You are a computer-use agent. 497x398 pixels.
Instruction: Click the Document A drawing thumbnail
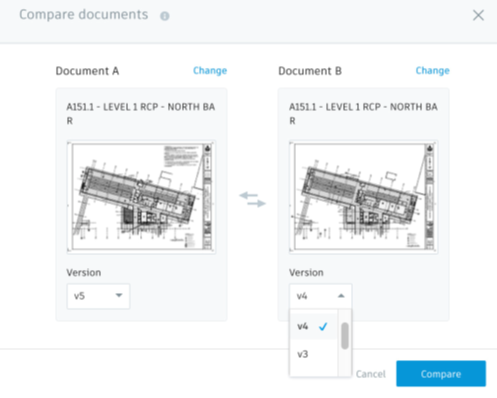point(141,197)
